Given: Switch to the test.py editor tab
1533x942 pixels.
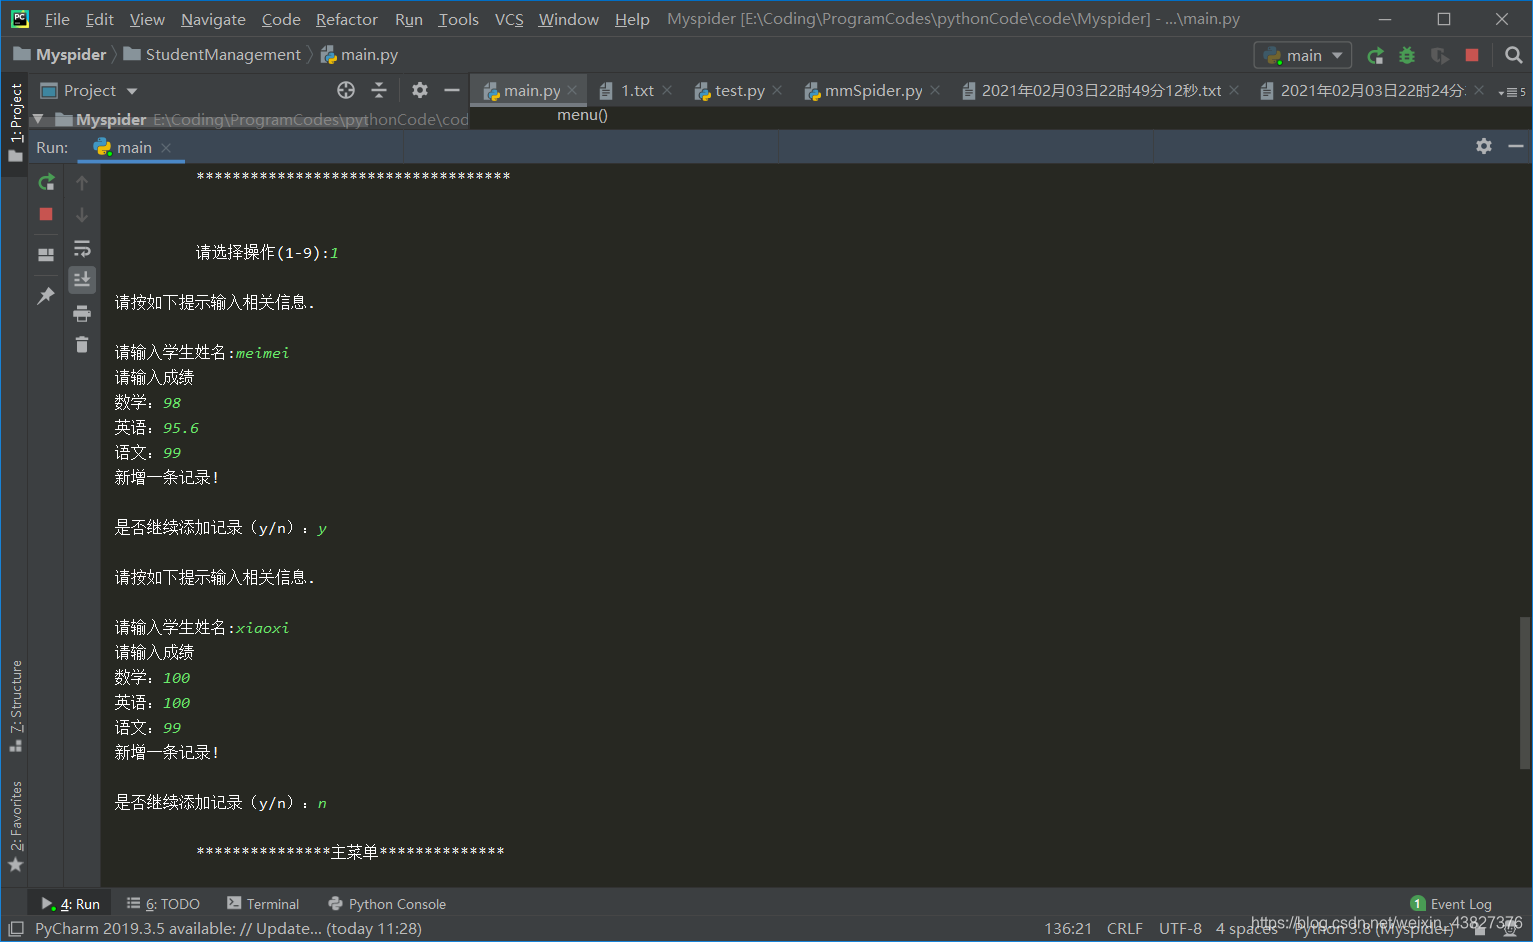Looking at the screenshot, I should click(739, 90).
